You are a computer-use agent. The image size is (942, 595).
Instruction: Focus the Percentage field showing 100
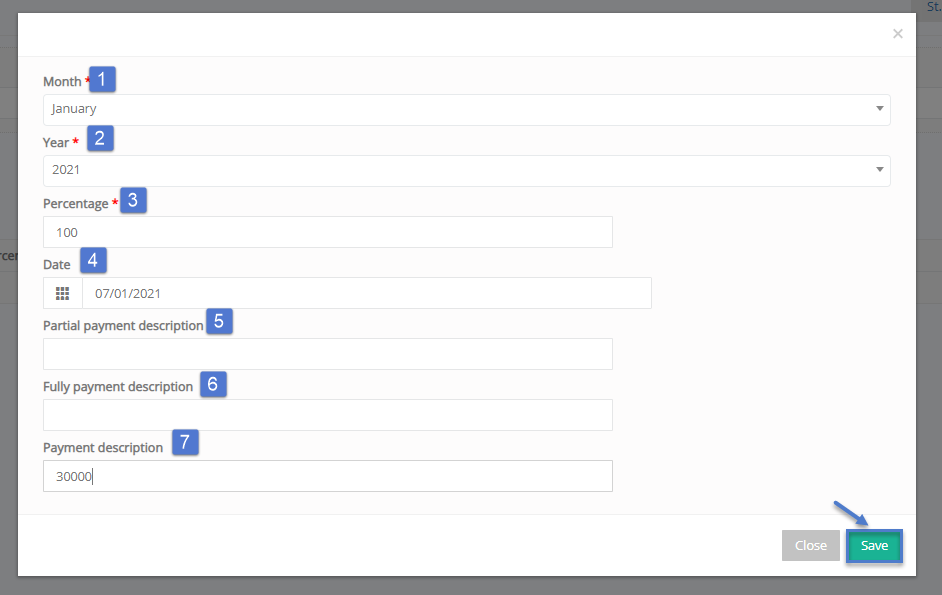(328, 232)
